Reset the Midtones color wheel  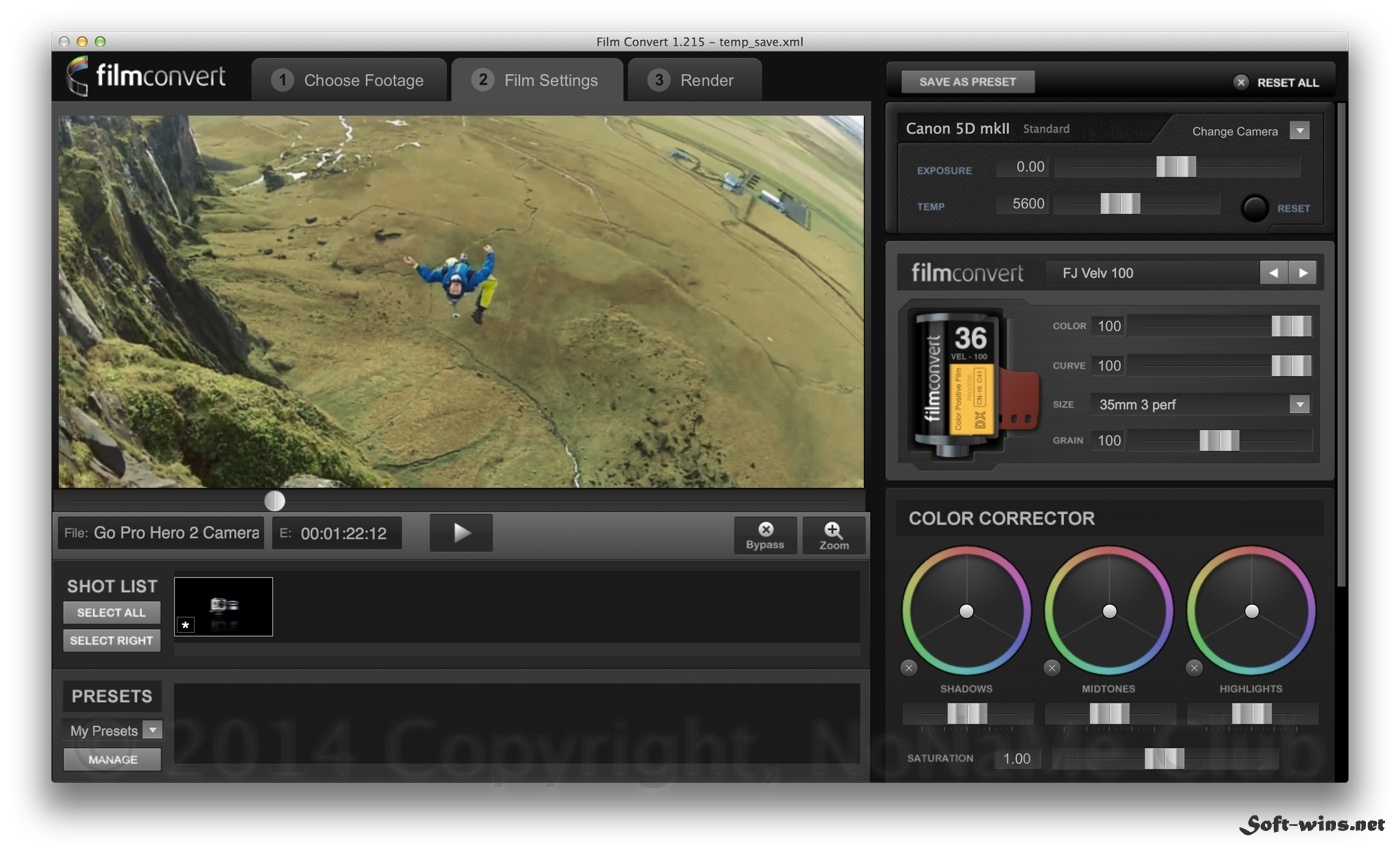click(1052, 668)
